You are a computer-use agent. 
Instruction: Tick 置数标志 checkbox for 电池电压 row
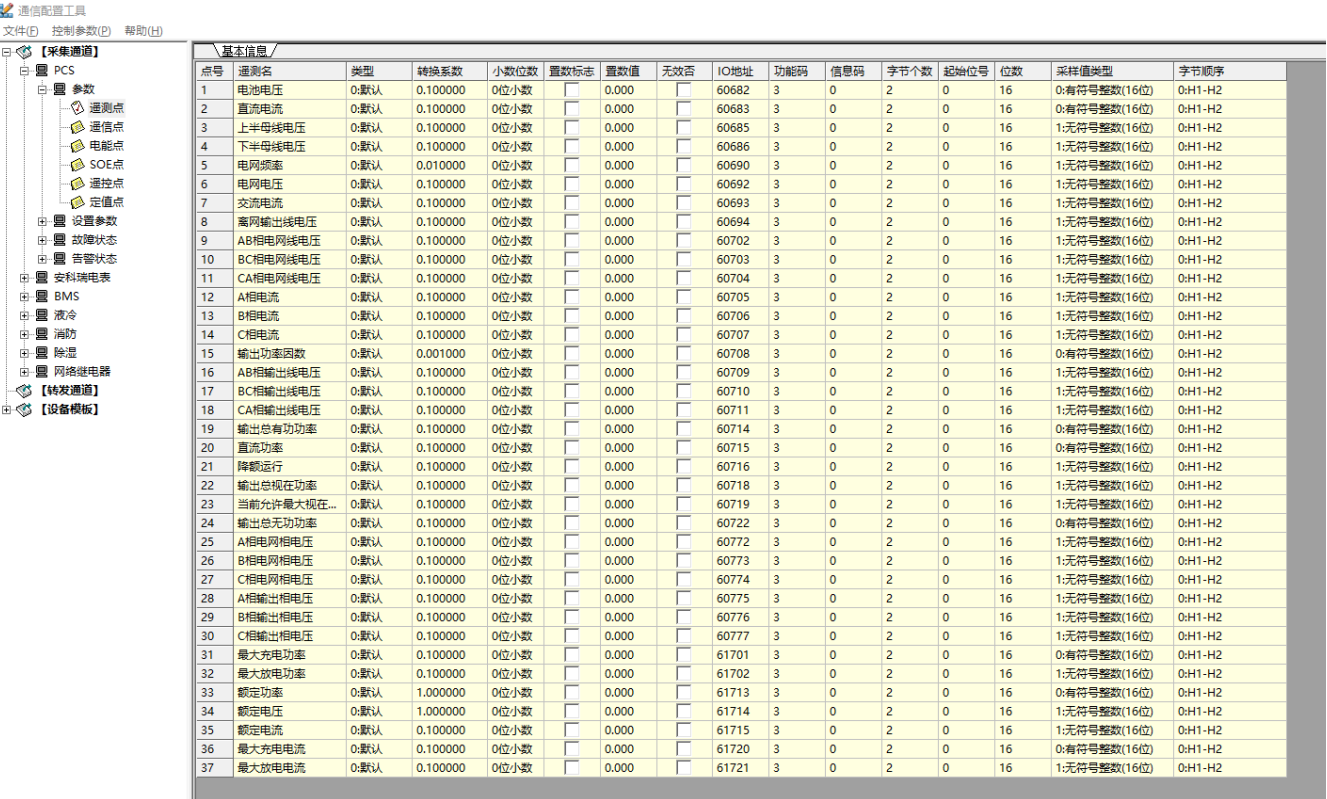point(572,90)
